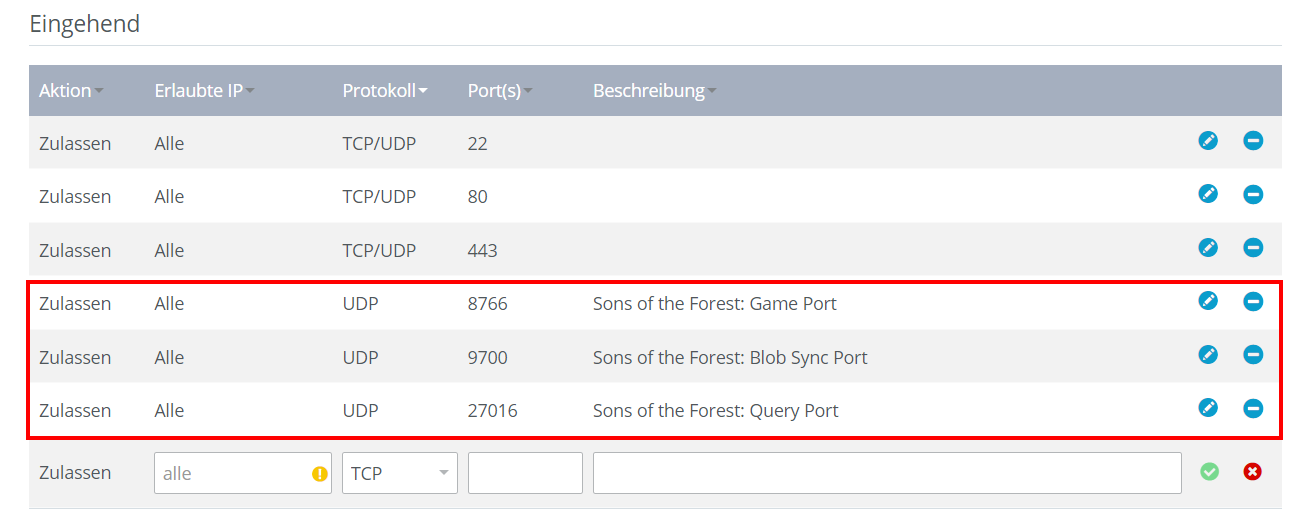
Task: Sort by Beschreibung column header
Action: (655, 91)
